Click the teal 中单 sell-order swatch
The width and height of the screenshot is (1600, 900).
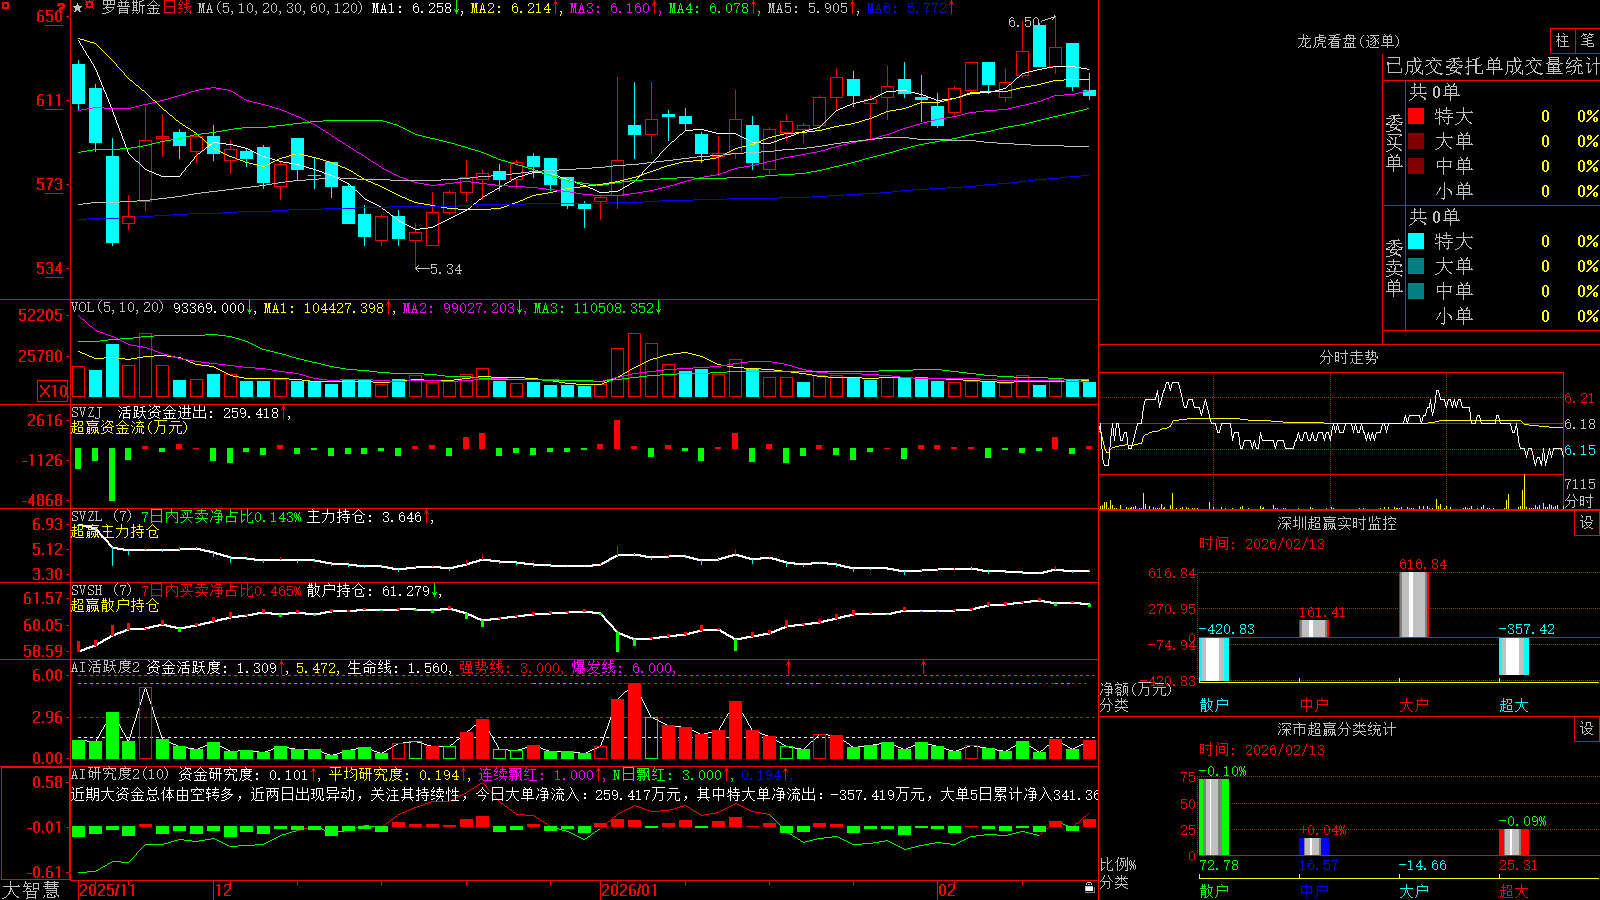click(x=1416, y=291)
